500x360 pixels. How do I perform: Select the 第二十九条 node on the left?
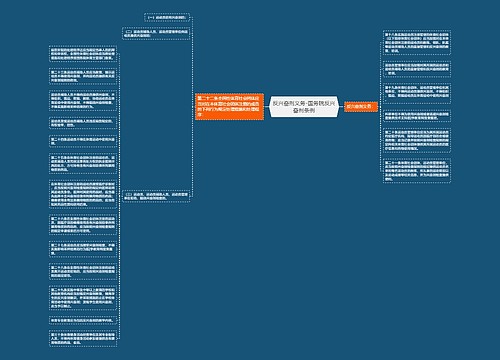[83, 298]
